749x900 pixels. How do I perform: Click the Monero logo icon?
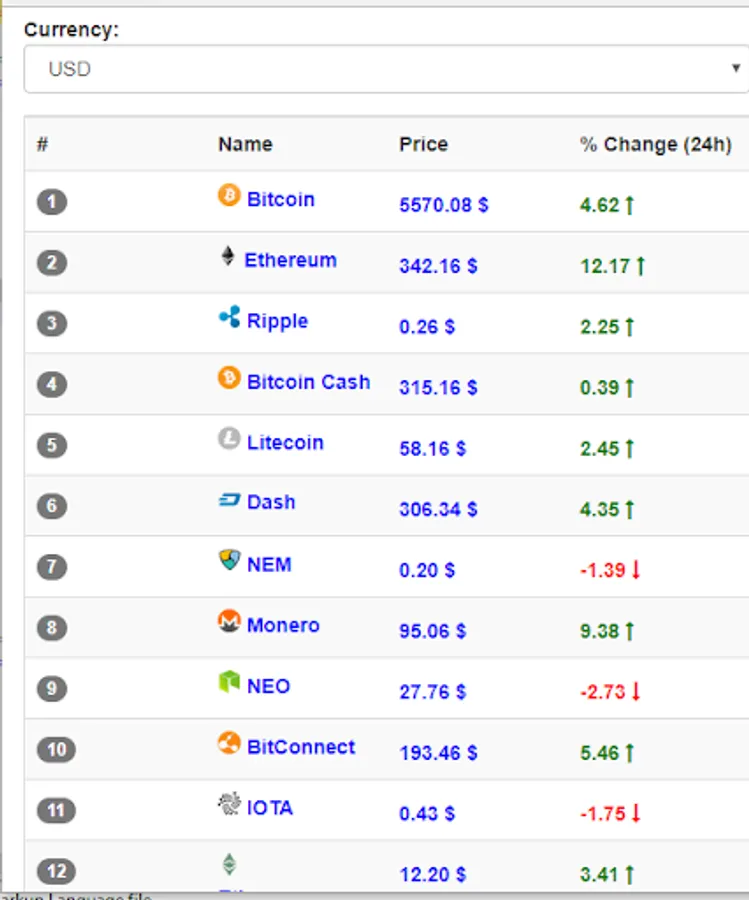pos(229,620)
